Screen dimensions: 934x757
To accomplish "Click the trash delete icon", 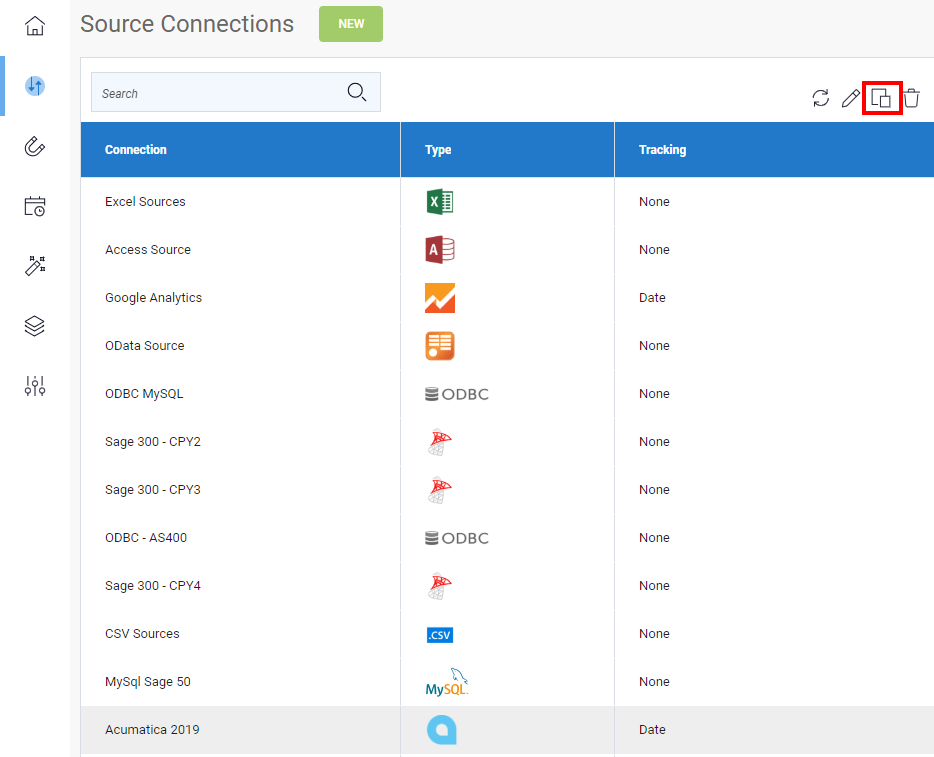I will [911, 98].
